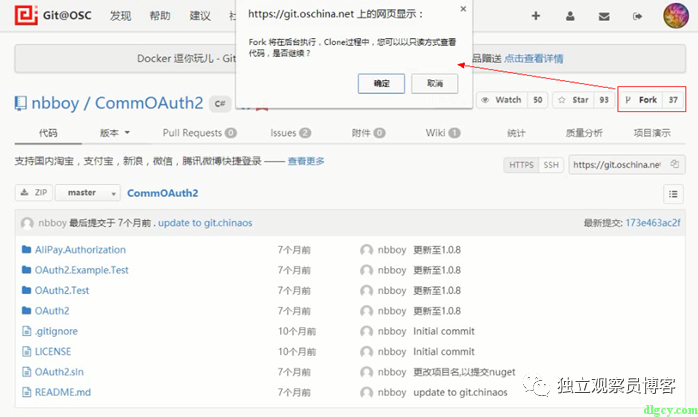698x417 pixels.
Task: Open 更改项目名,以提交nuget commit message
Action: (x=464, y=372)
